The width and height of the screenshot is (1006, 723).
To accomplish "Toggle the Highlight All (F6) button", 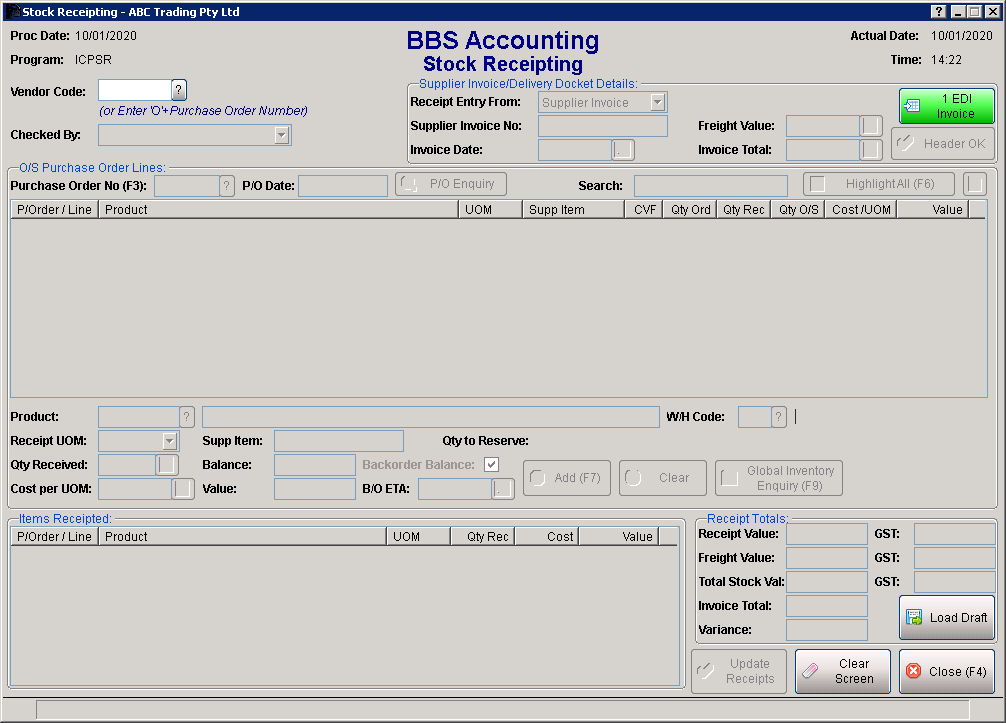I will [x=878, y=184].
